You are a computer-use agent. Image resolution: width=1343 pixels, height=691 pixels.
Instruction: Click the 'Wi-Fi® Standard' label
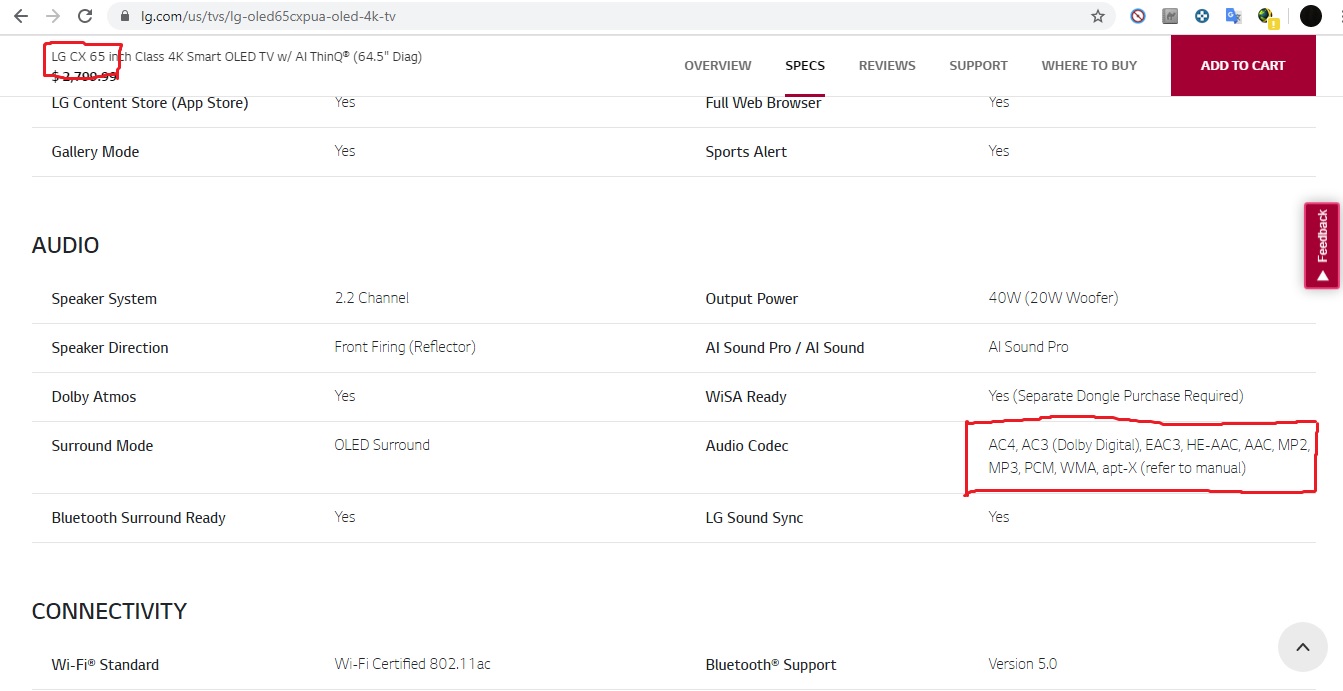tap(105, 665)
